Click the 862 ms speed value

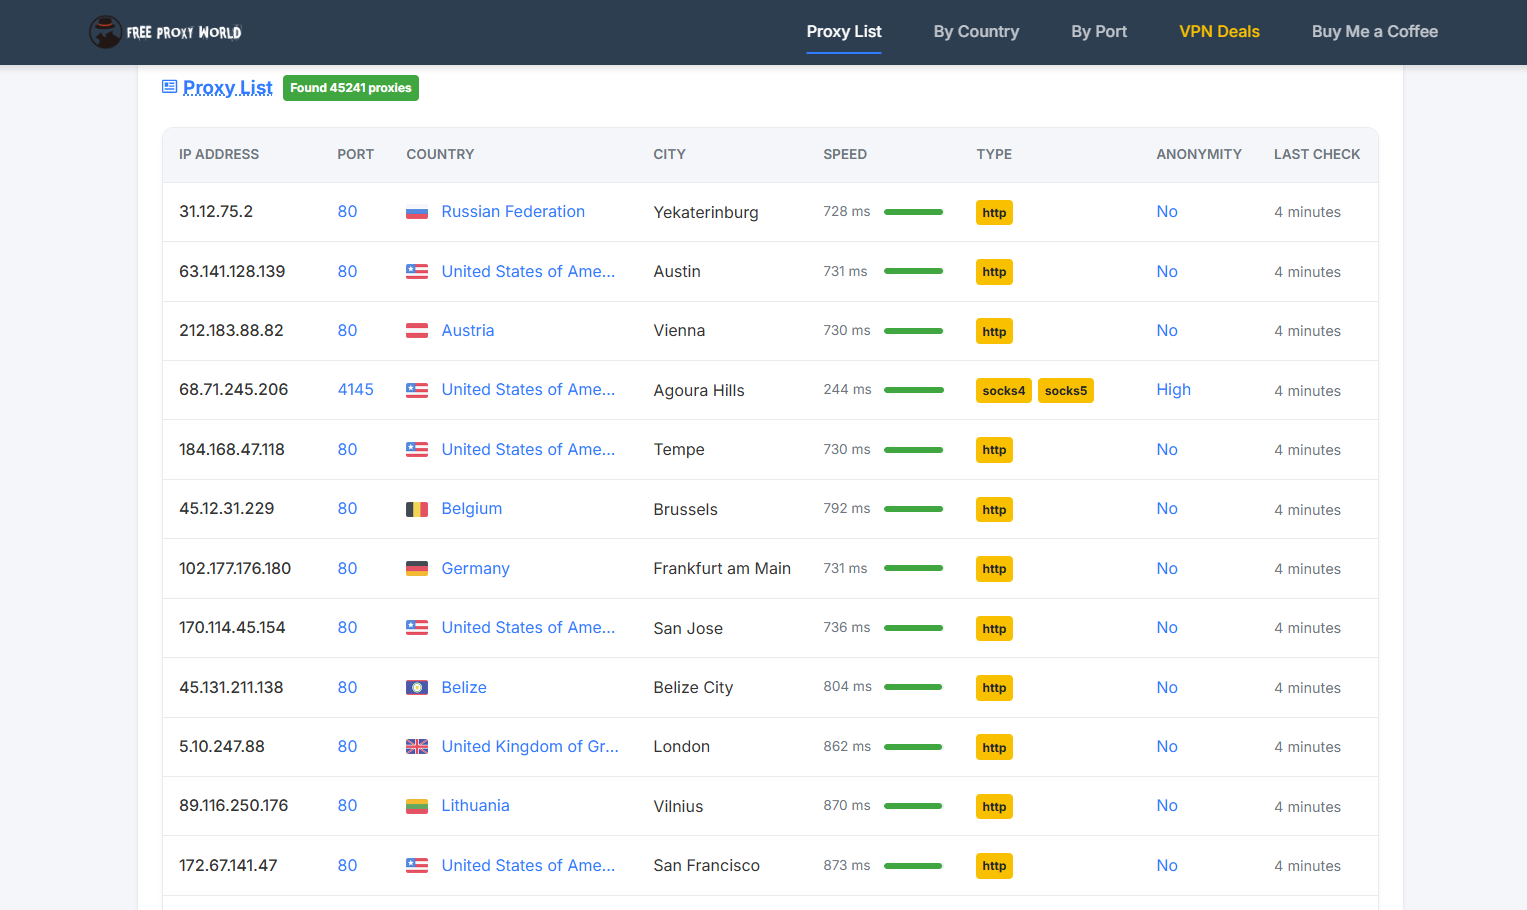click(x=847, y=746)
